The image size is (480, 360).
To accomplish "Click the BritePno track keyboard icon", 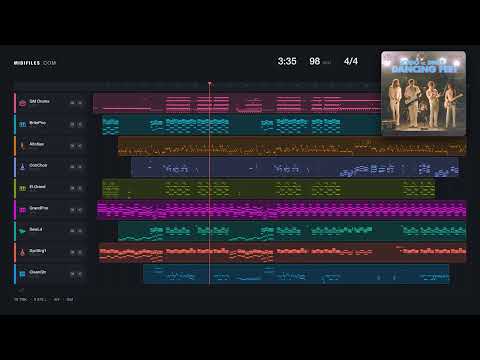I will pyautogui.click(x=22, y=124).
